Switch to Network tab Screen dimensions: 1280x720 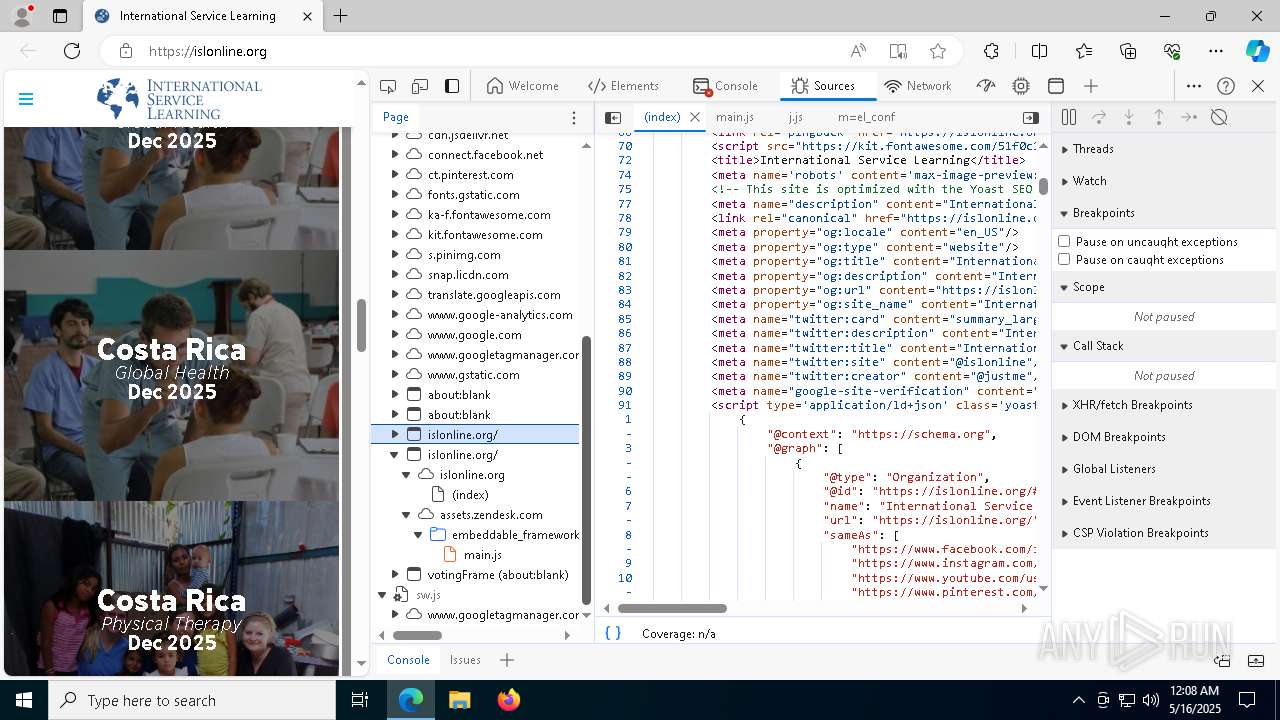point(918,86)
